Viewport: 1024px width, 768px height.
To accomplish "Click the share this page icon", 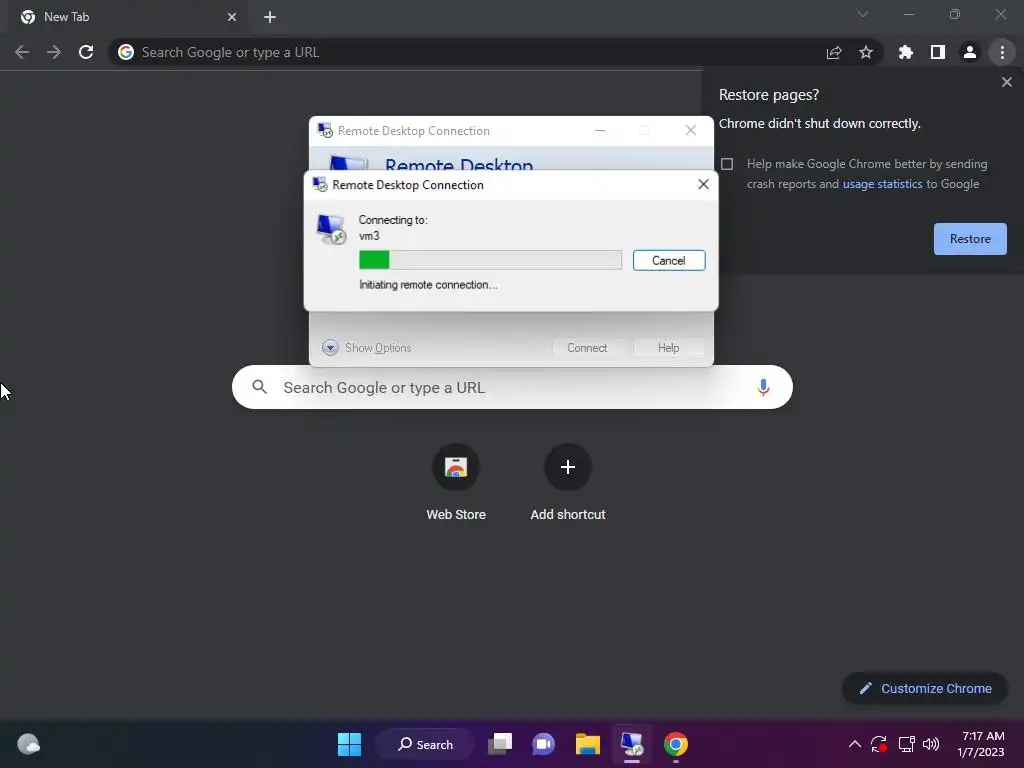I will [x=834, y=52].
